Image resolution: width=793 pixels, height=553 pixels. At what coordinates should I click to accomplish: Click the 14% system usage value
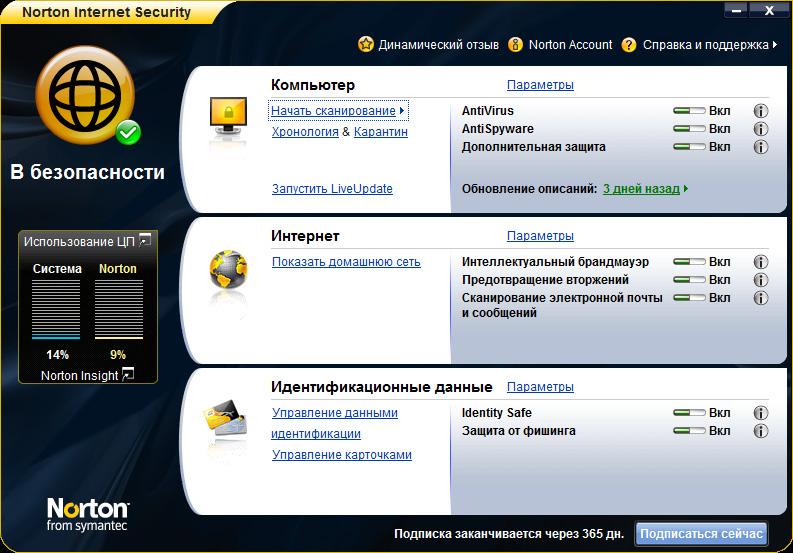tap(57, 355)
